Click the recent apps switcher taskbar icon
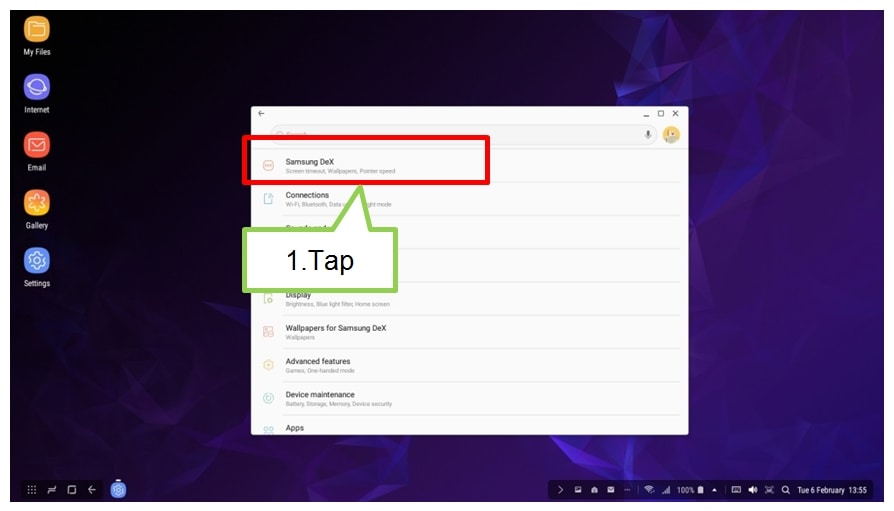This screenshot has width=894, height=511. (x=52, y=489)
